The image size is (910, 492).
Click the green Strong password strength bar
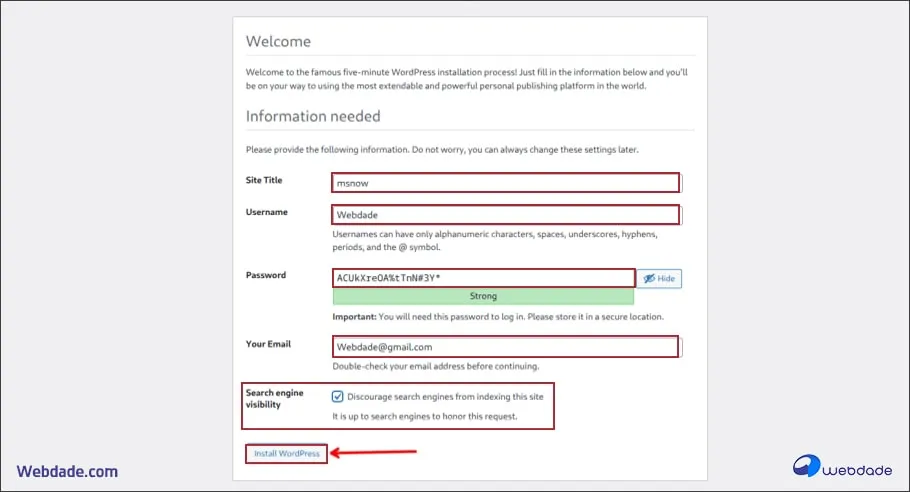pos(483,296)
